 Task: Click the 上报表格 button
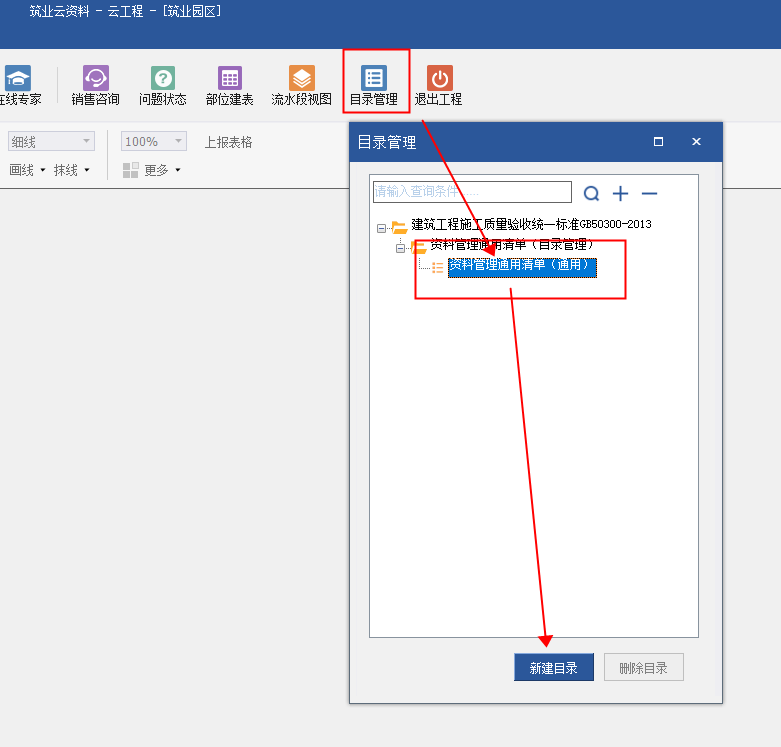click(229, 142)
